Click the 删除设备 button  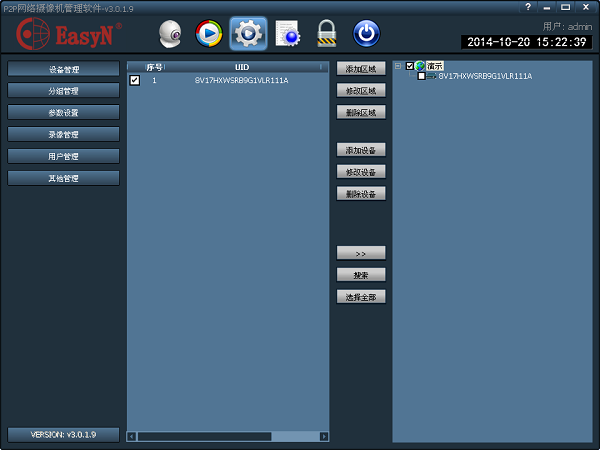361,194
